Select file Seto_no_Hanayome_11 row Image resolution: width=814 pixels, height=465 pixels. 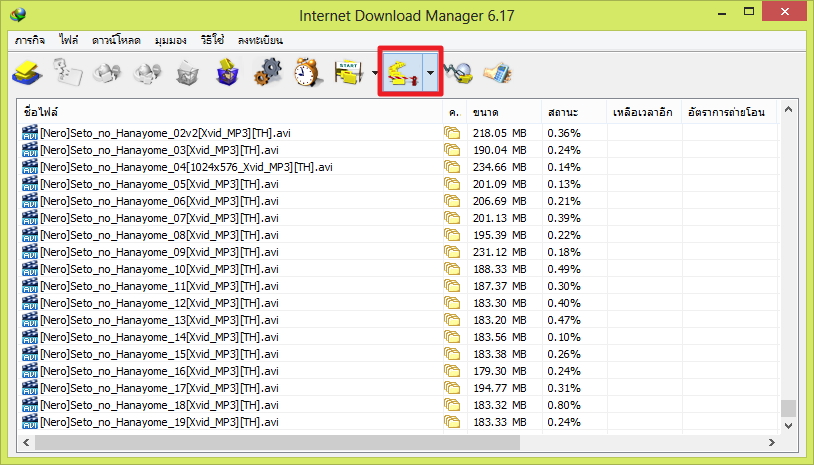point(399,286)
